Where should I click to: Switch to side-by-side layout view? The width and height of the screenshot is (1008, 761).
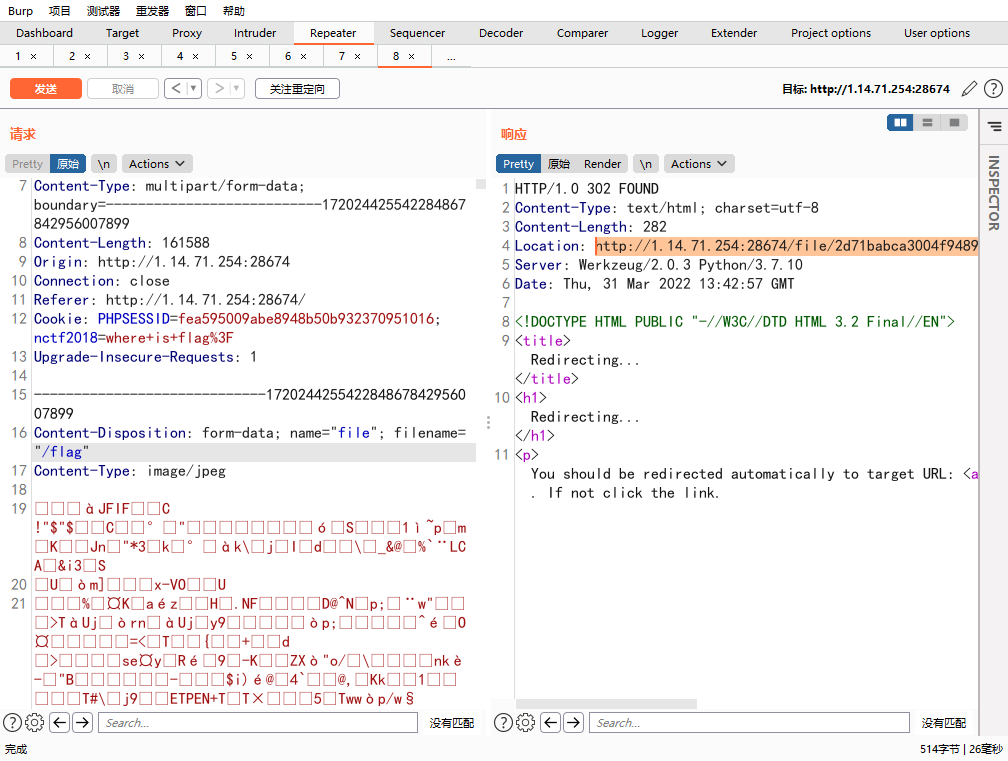pyautogui.click(x=900, y=122)
